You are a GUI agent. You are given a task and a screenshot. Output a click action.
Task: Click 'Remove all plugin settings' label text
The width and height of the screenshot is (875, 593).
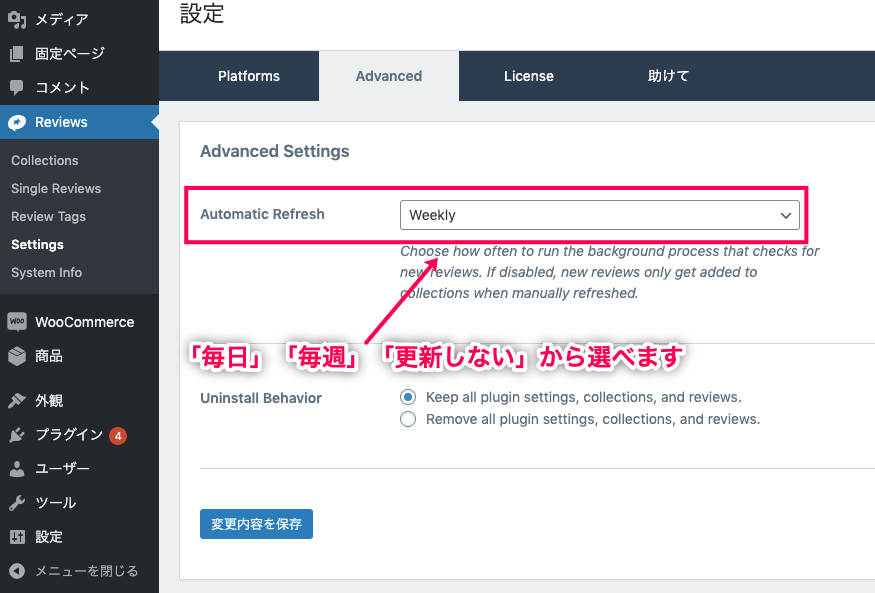point(593,419)
